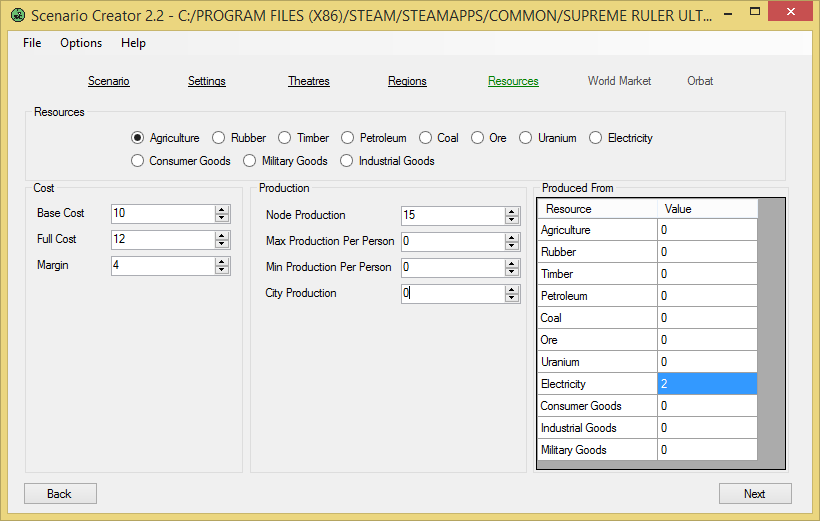This screenshot has height=521, width=820.
Task: Click the Value column header
Action: (x=707, y=209)
